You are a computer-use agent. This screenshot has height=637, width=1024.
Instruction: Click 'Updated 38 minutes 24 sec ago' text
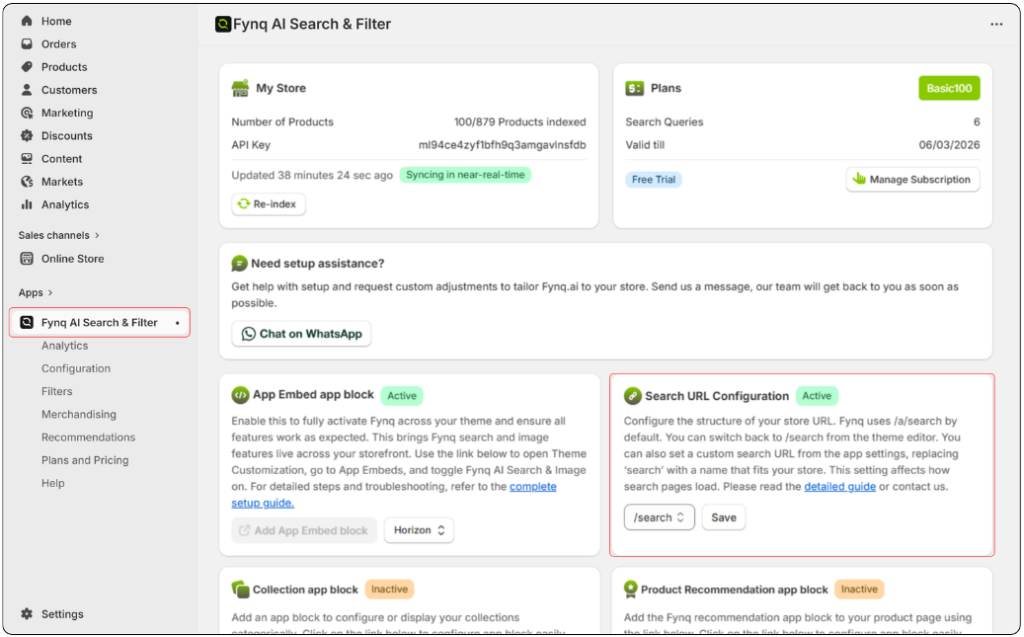tap(312, 175)
